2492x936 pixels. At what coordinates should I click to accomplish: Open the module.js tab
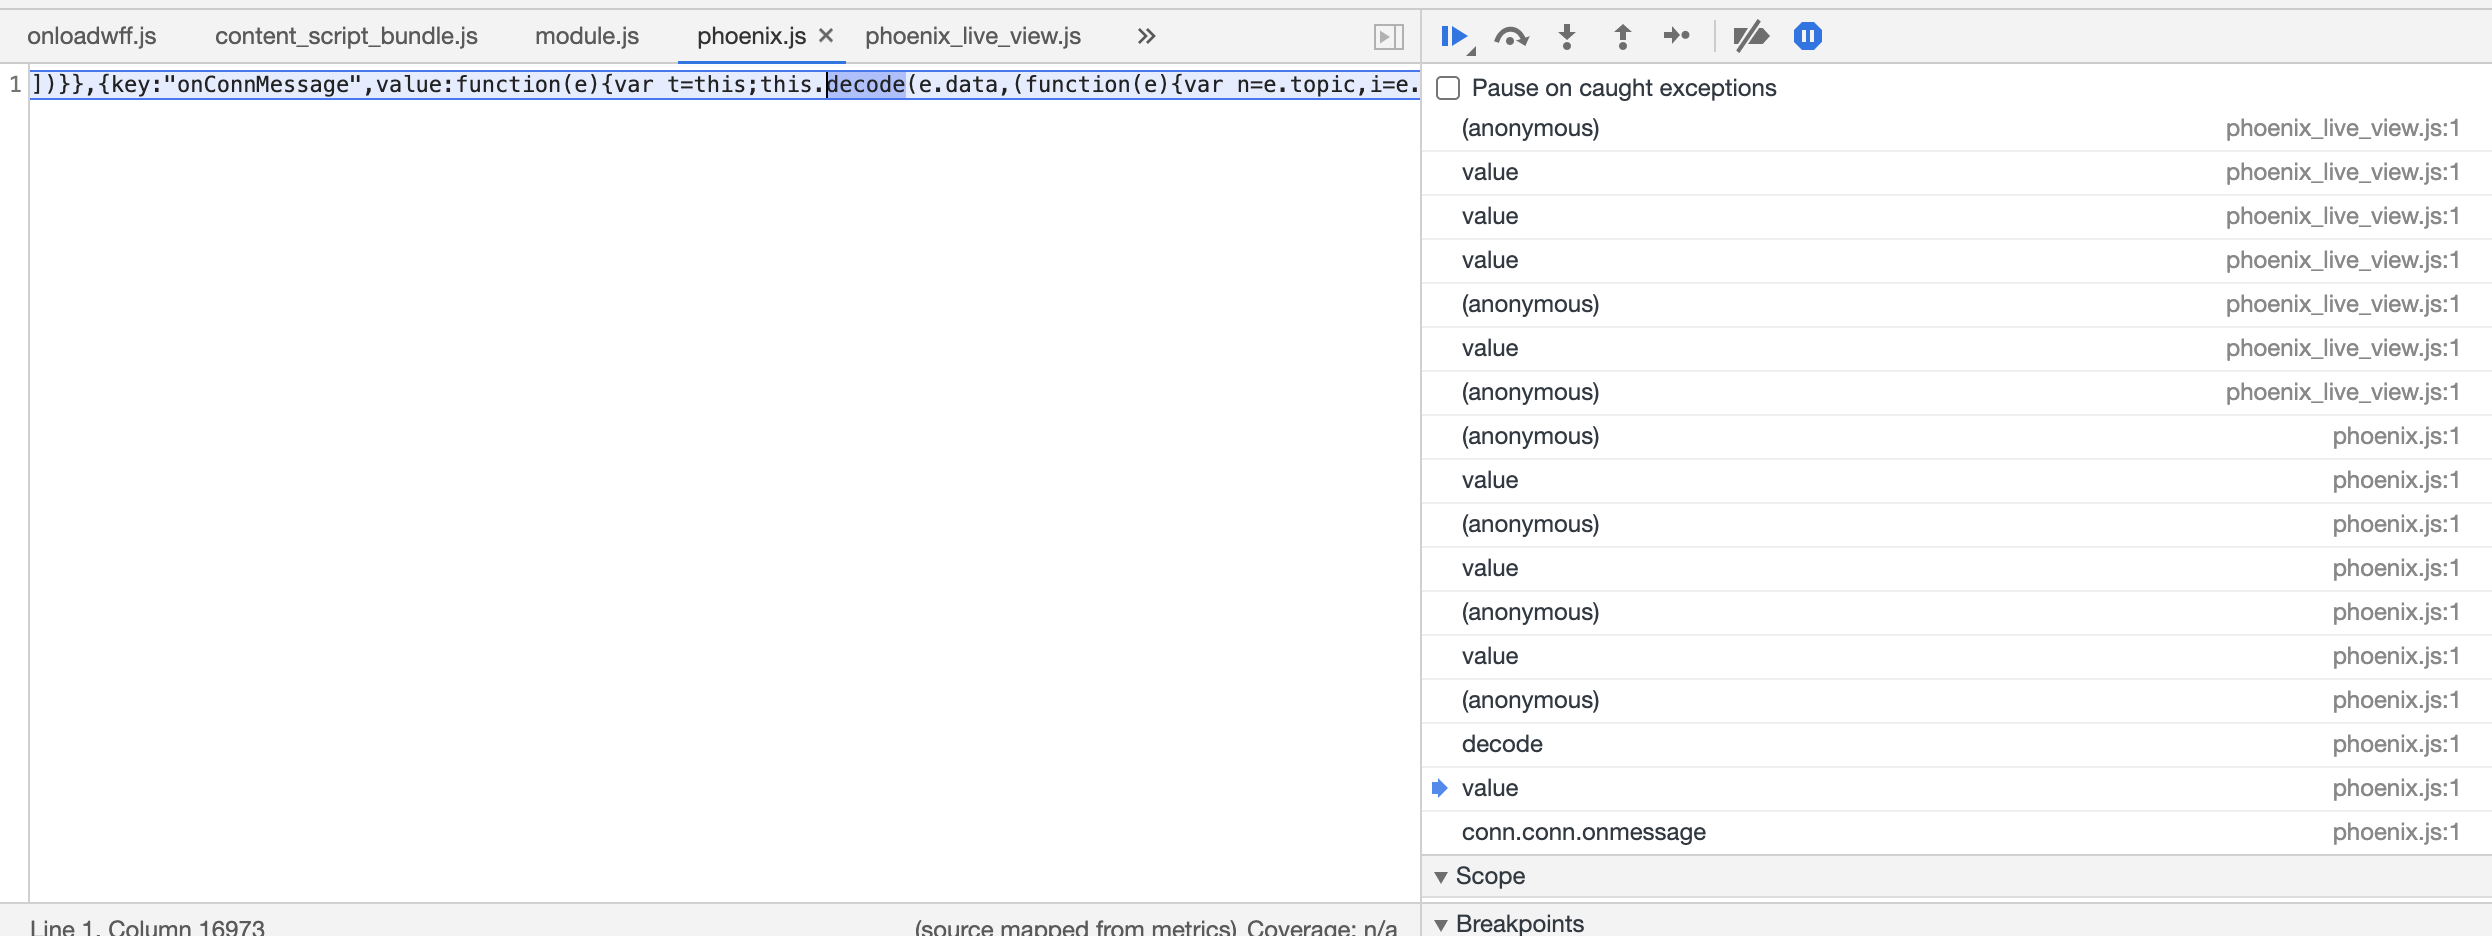[587, 36]
